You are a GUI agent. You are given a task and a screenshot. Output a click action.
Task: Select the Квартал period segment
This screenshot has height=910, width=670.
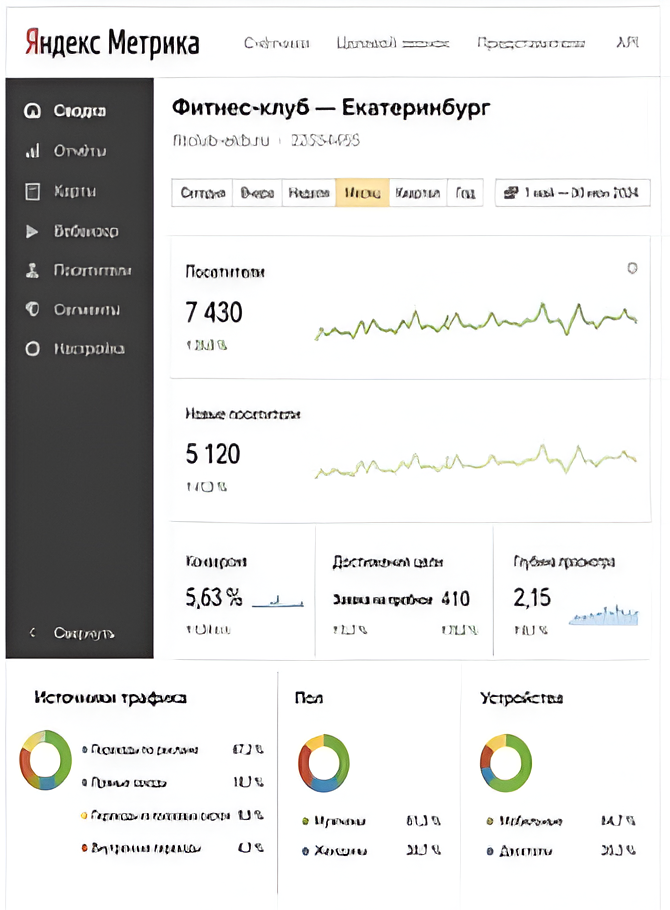[x=417, y=193]
